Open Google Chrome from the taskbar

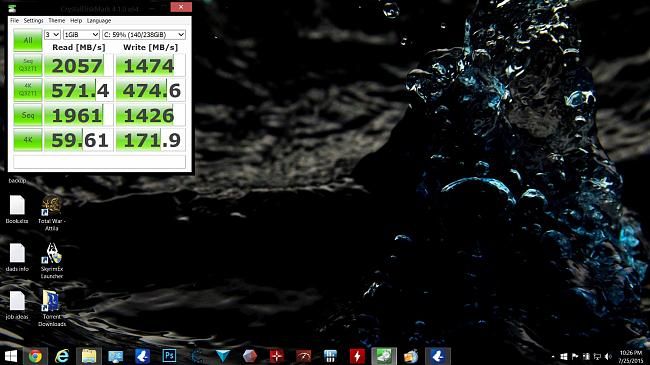35,356
